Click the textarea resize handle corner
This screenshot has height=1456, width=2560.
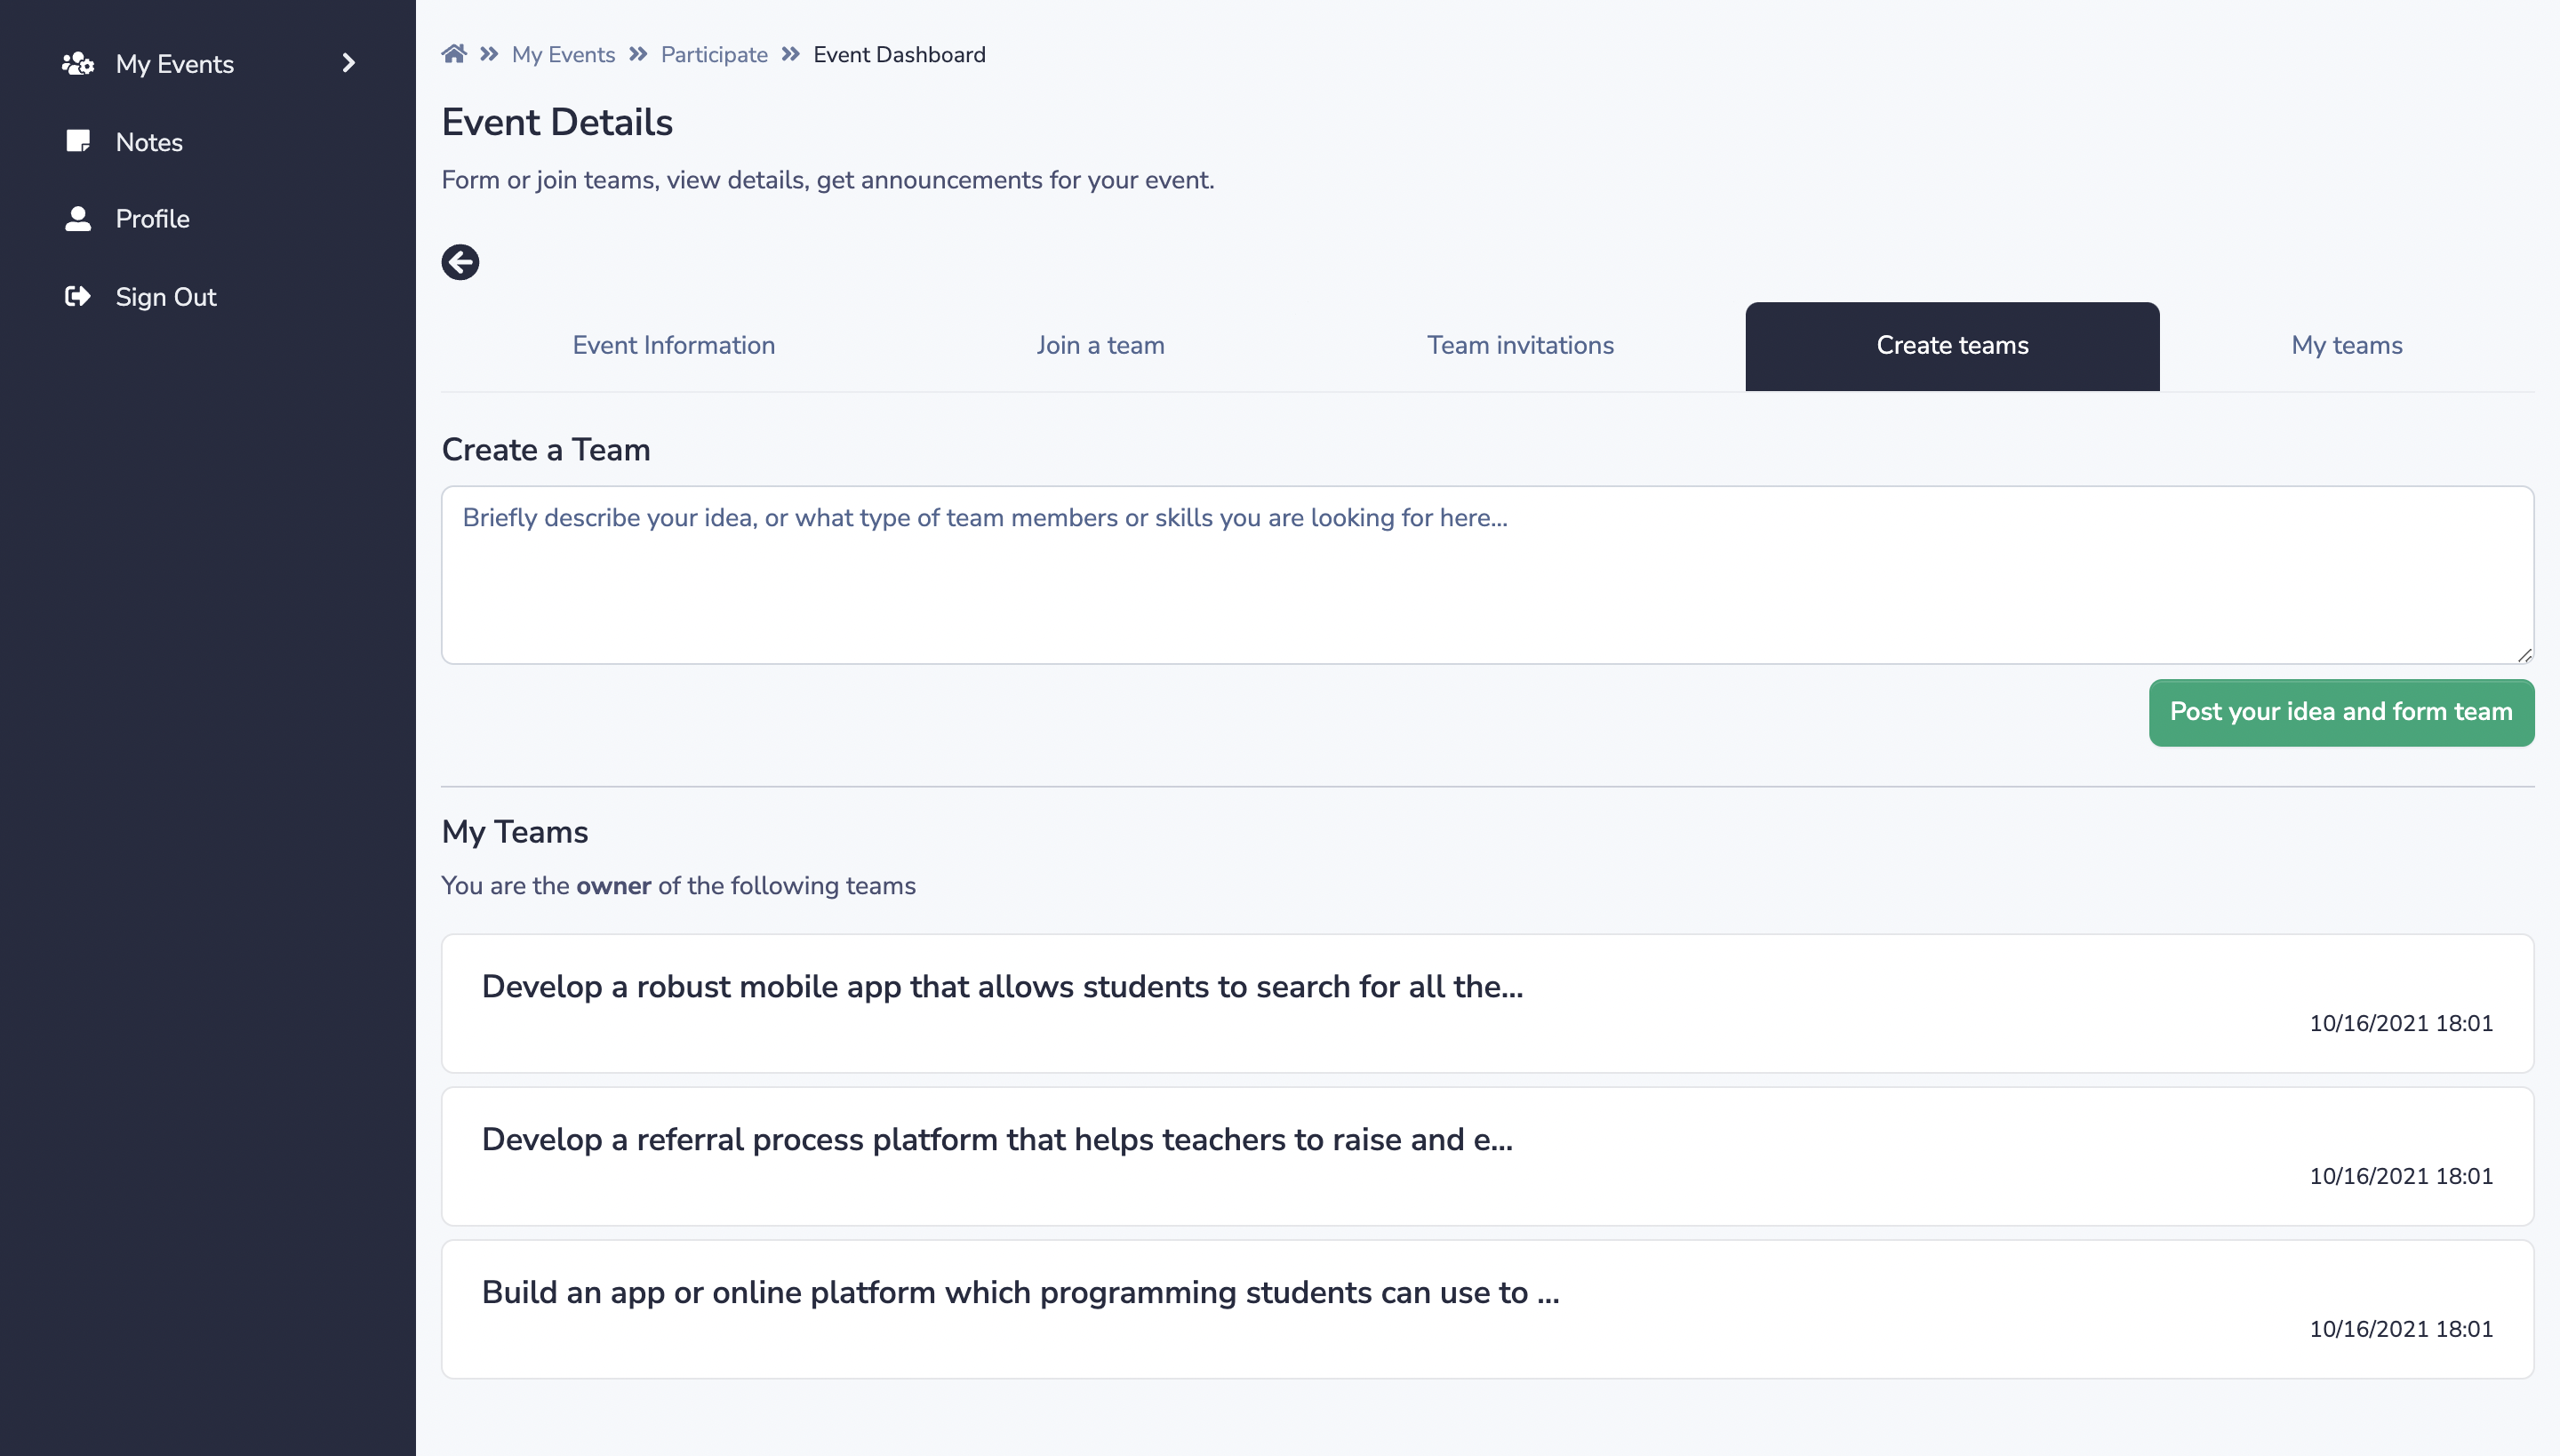pyautogui.click(x=2524, y=655)
